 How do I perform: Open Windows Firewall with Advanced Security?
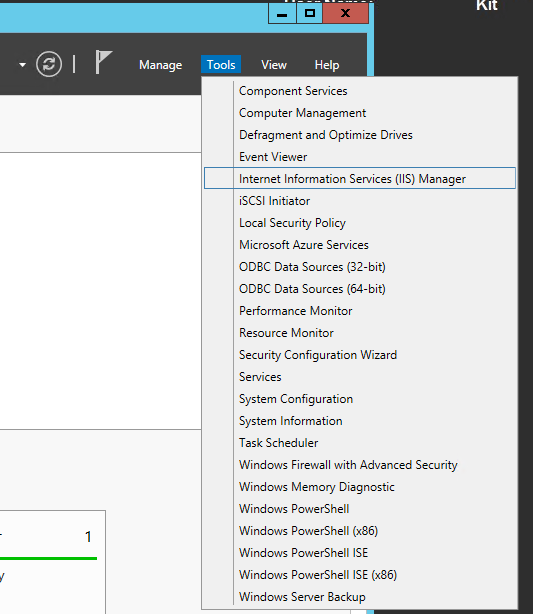click(360, 465)
